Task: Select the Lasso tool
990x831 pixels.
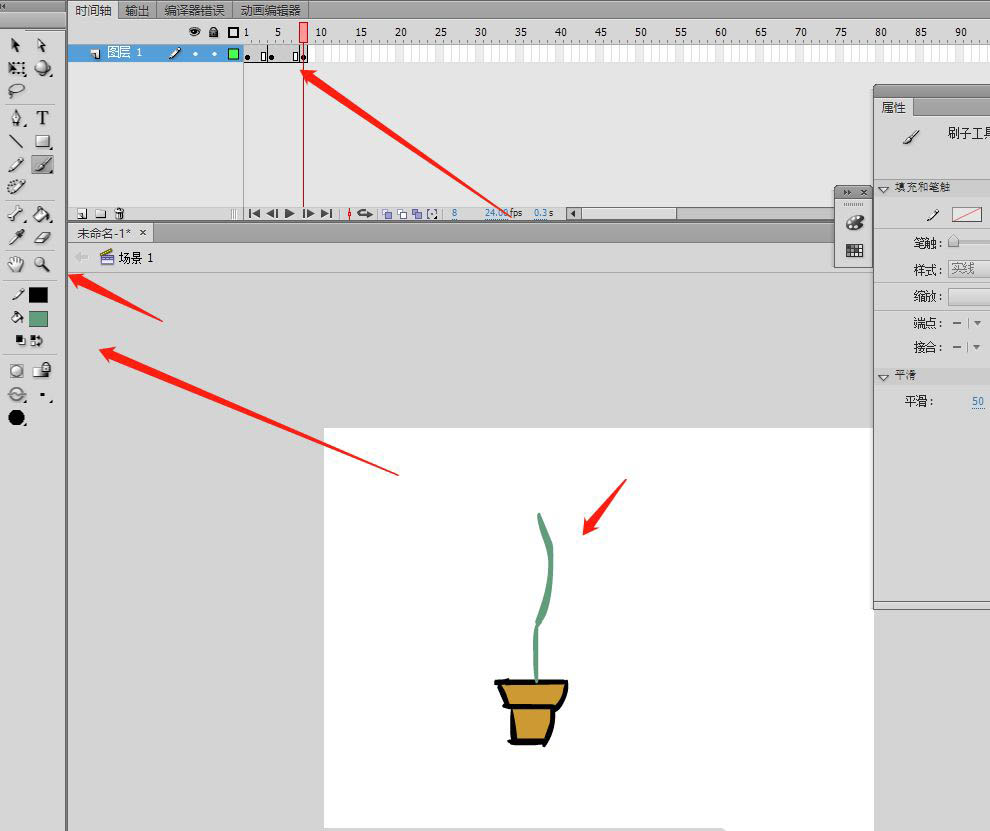Action: [16, 91]
